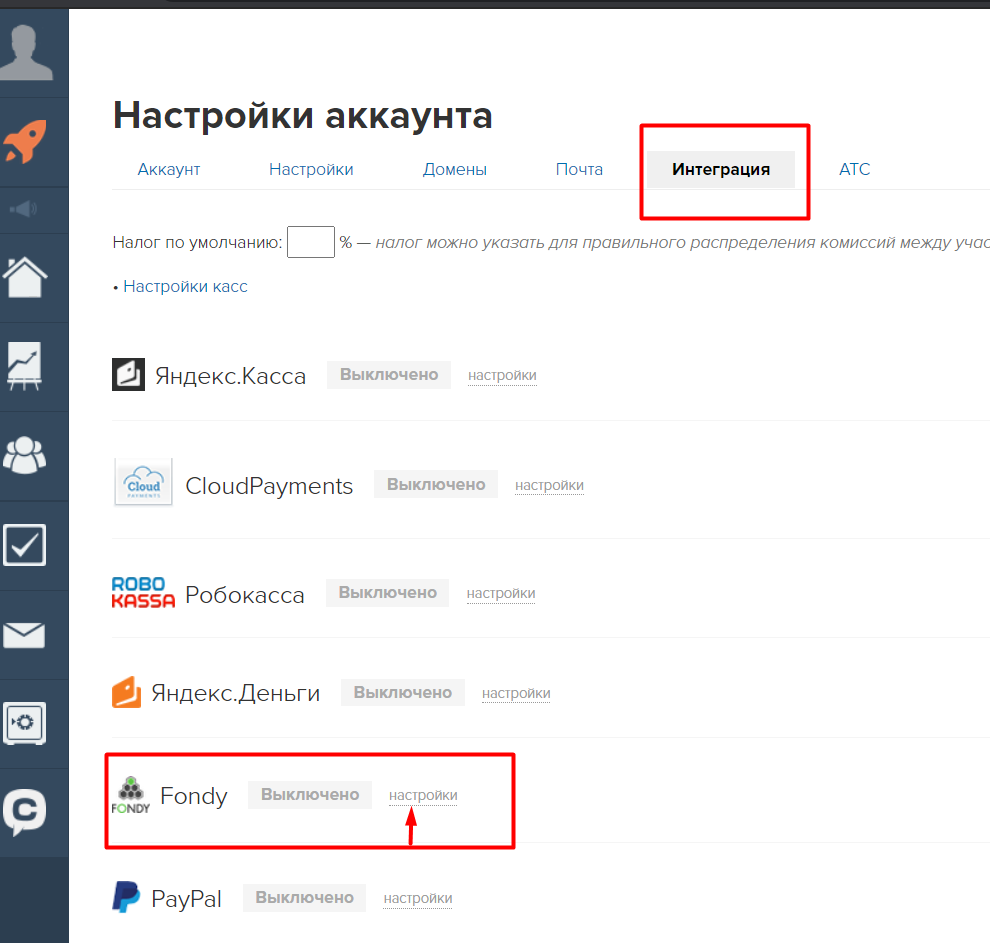Viewport: 990px width, 943px height.
Task: Click the PayPal name text
Action: pyautogui.click(x=186, y=899)
